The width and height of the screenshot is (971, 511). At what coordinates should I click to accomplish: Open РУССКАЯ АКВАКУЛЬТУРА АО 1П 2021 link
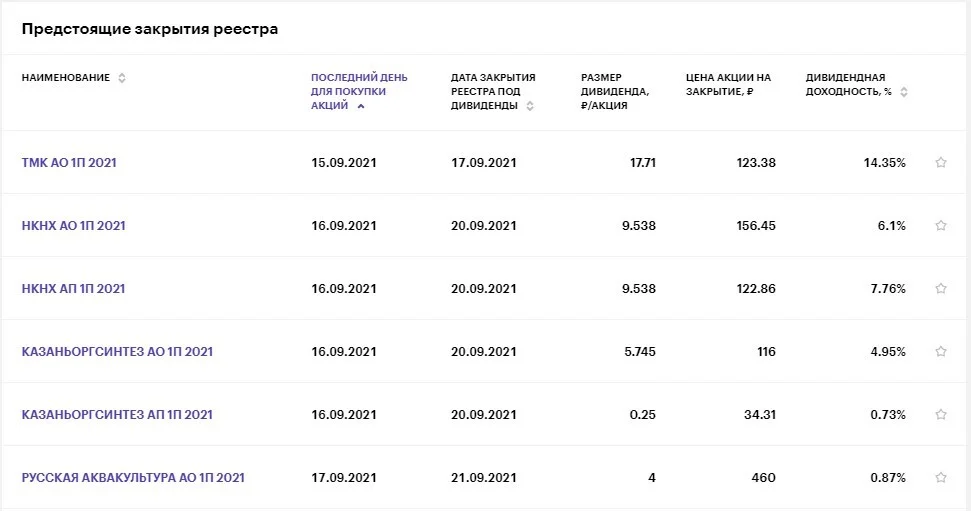tap(133, 478)
